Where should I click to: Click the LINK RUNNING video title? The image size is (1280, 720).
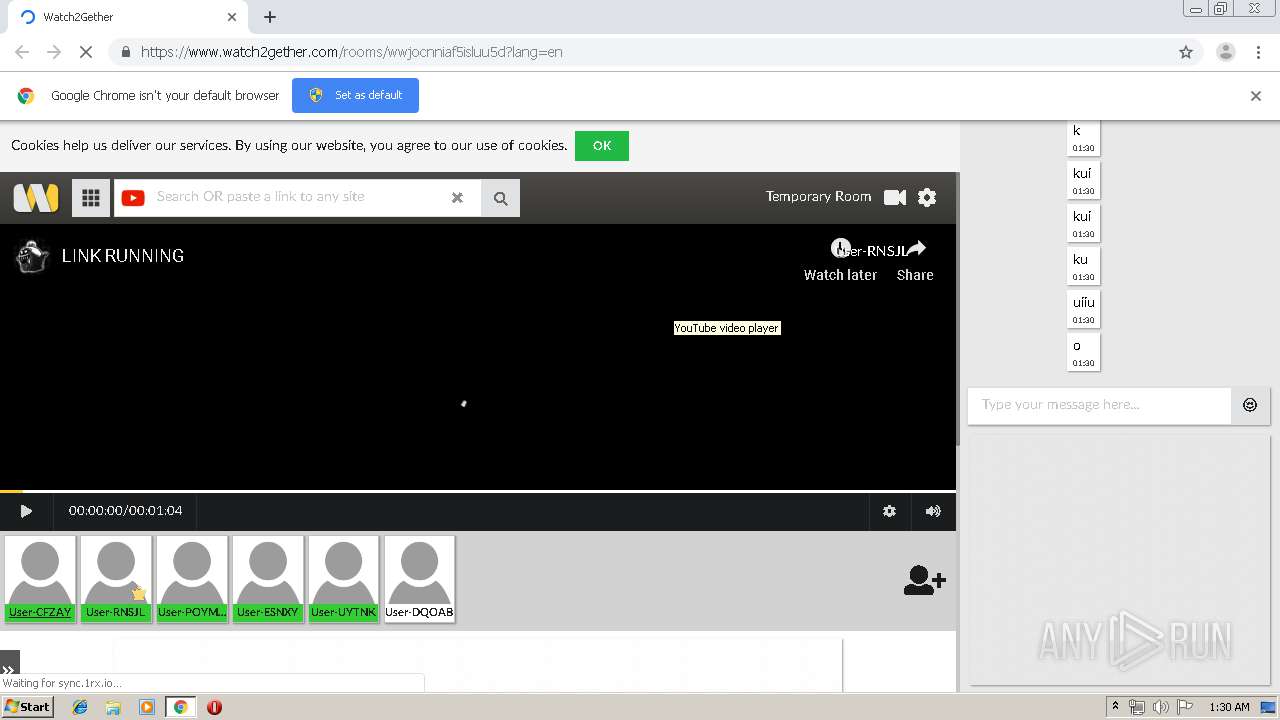tap(123, 256)
